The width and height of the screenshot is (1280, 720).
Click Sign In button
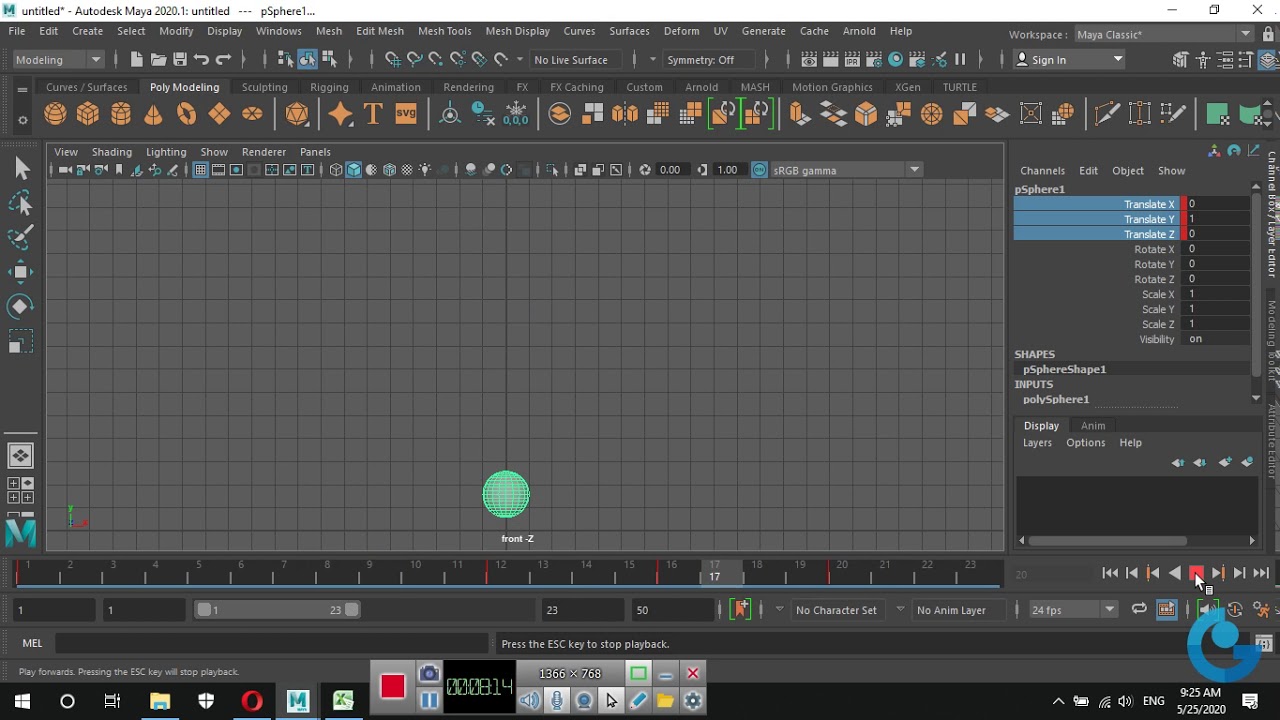click(x=1069, y=60)
